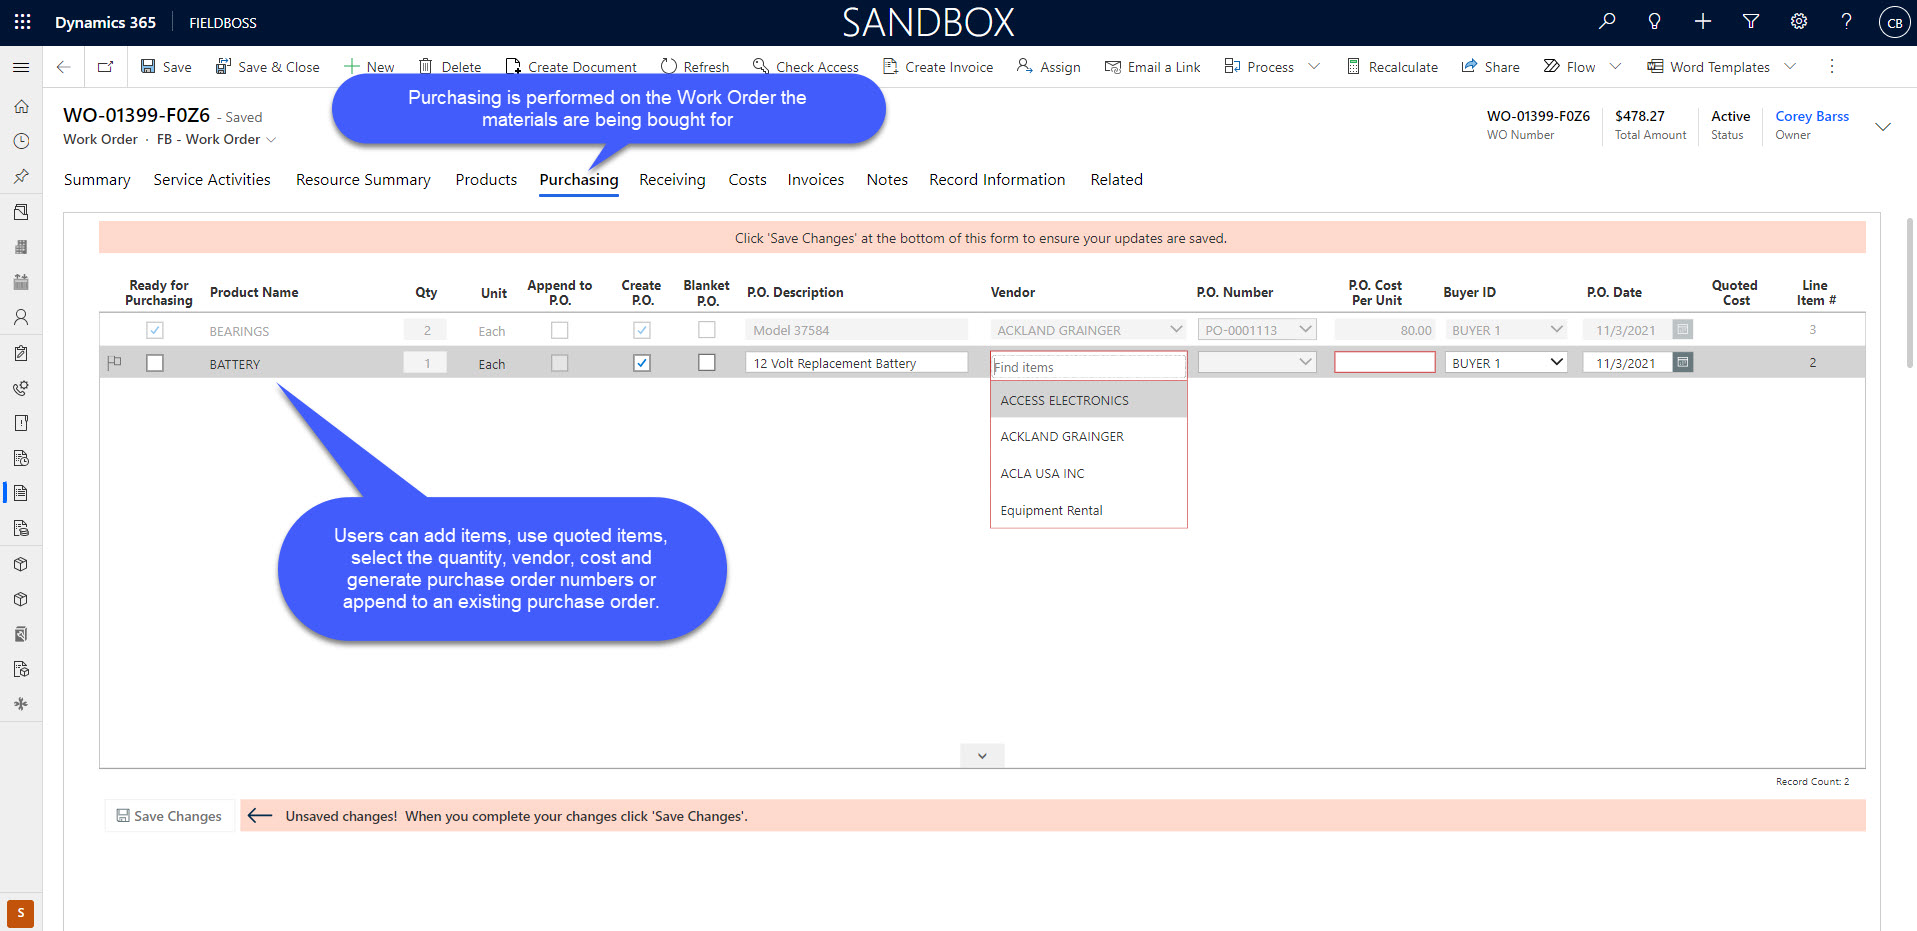Viewport: 1917px width, 931px height.
Task: Open the CB user account avatar
Action: tap(1894, 22)
